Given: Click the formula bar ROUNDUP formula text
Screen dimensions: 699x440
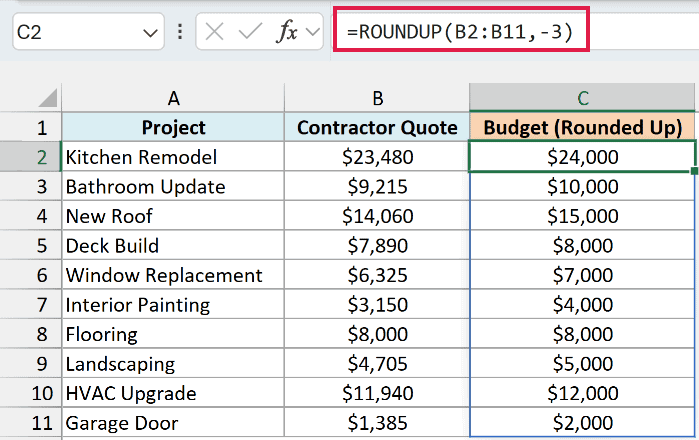Looking at the screenshot, I should 460,32.
